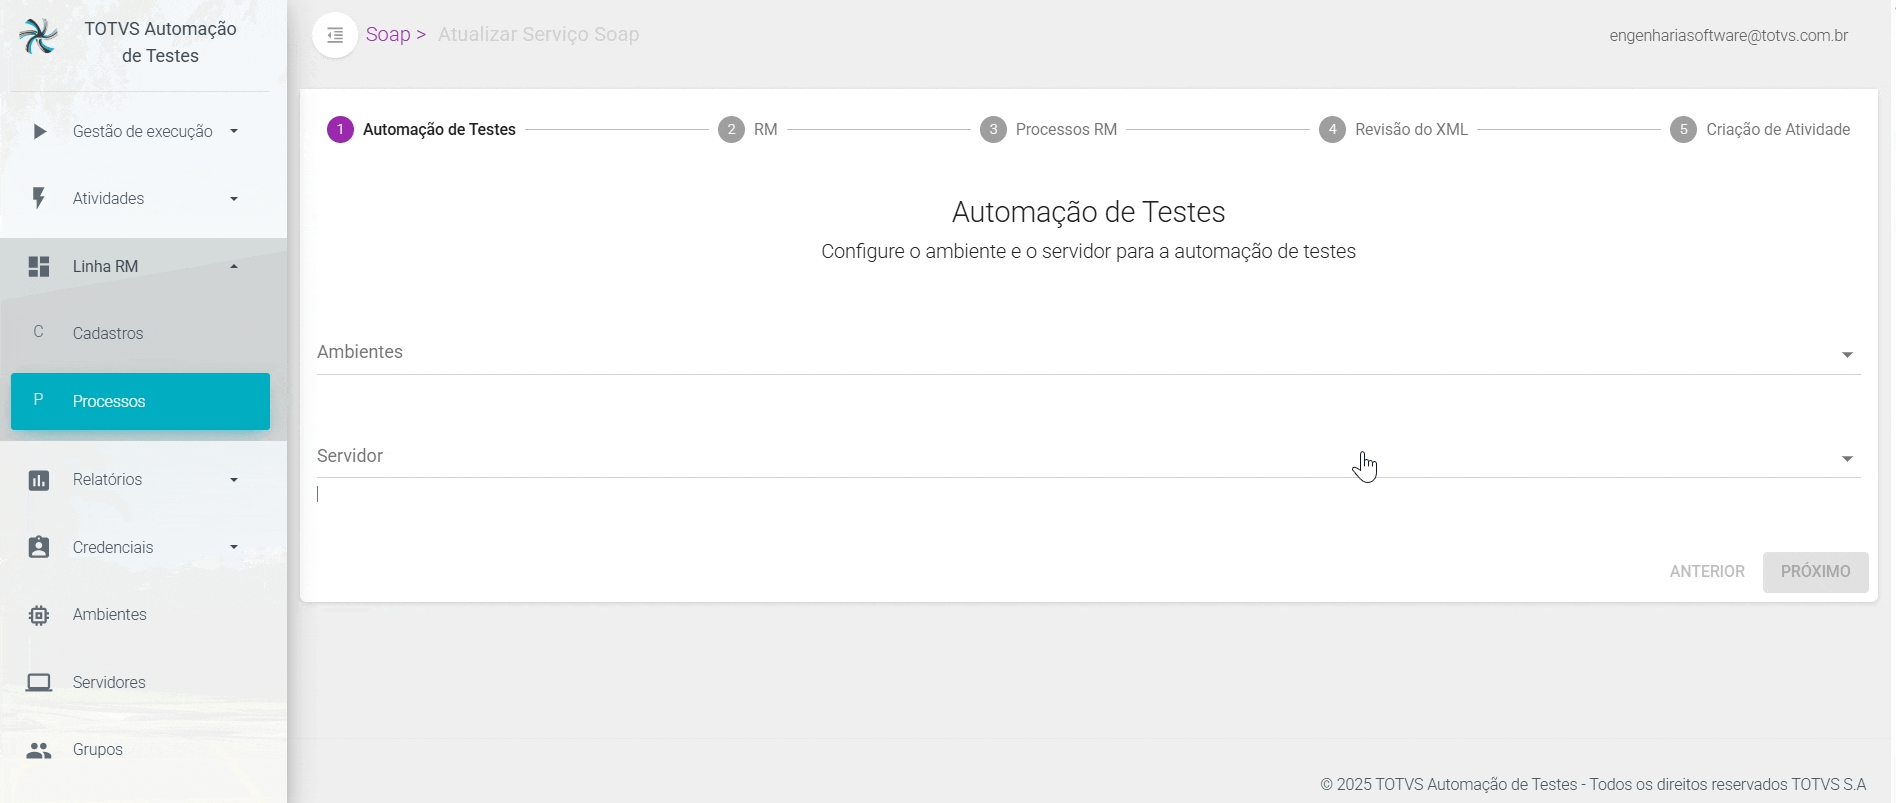Select the Revisão do XML step label
1896x803 pixels.
[x=1411, y=130]
